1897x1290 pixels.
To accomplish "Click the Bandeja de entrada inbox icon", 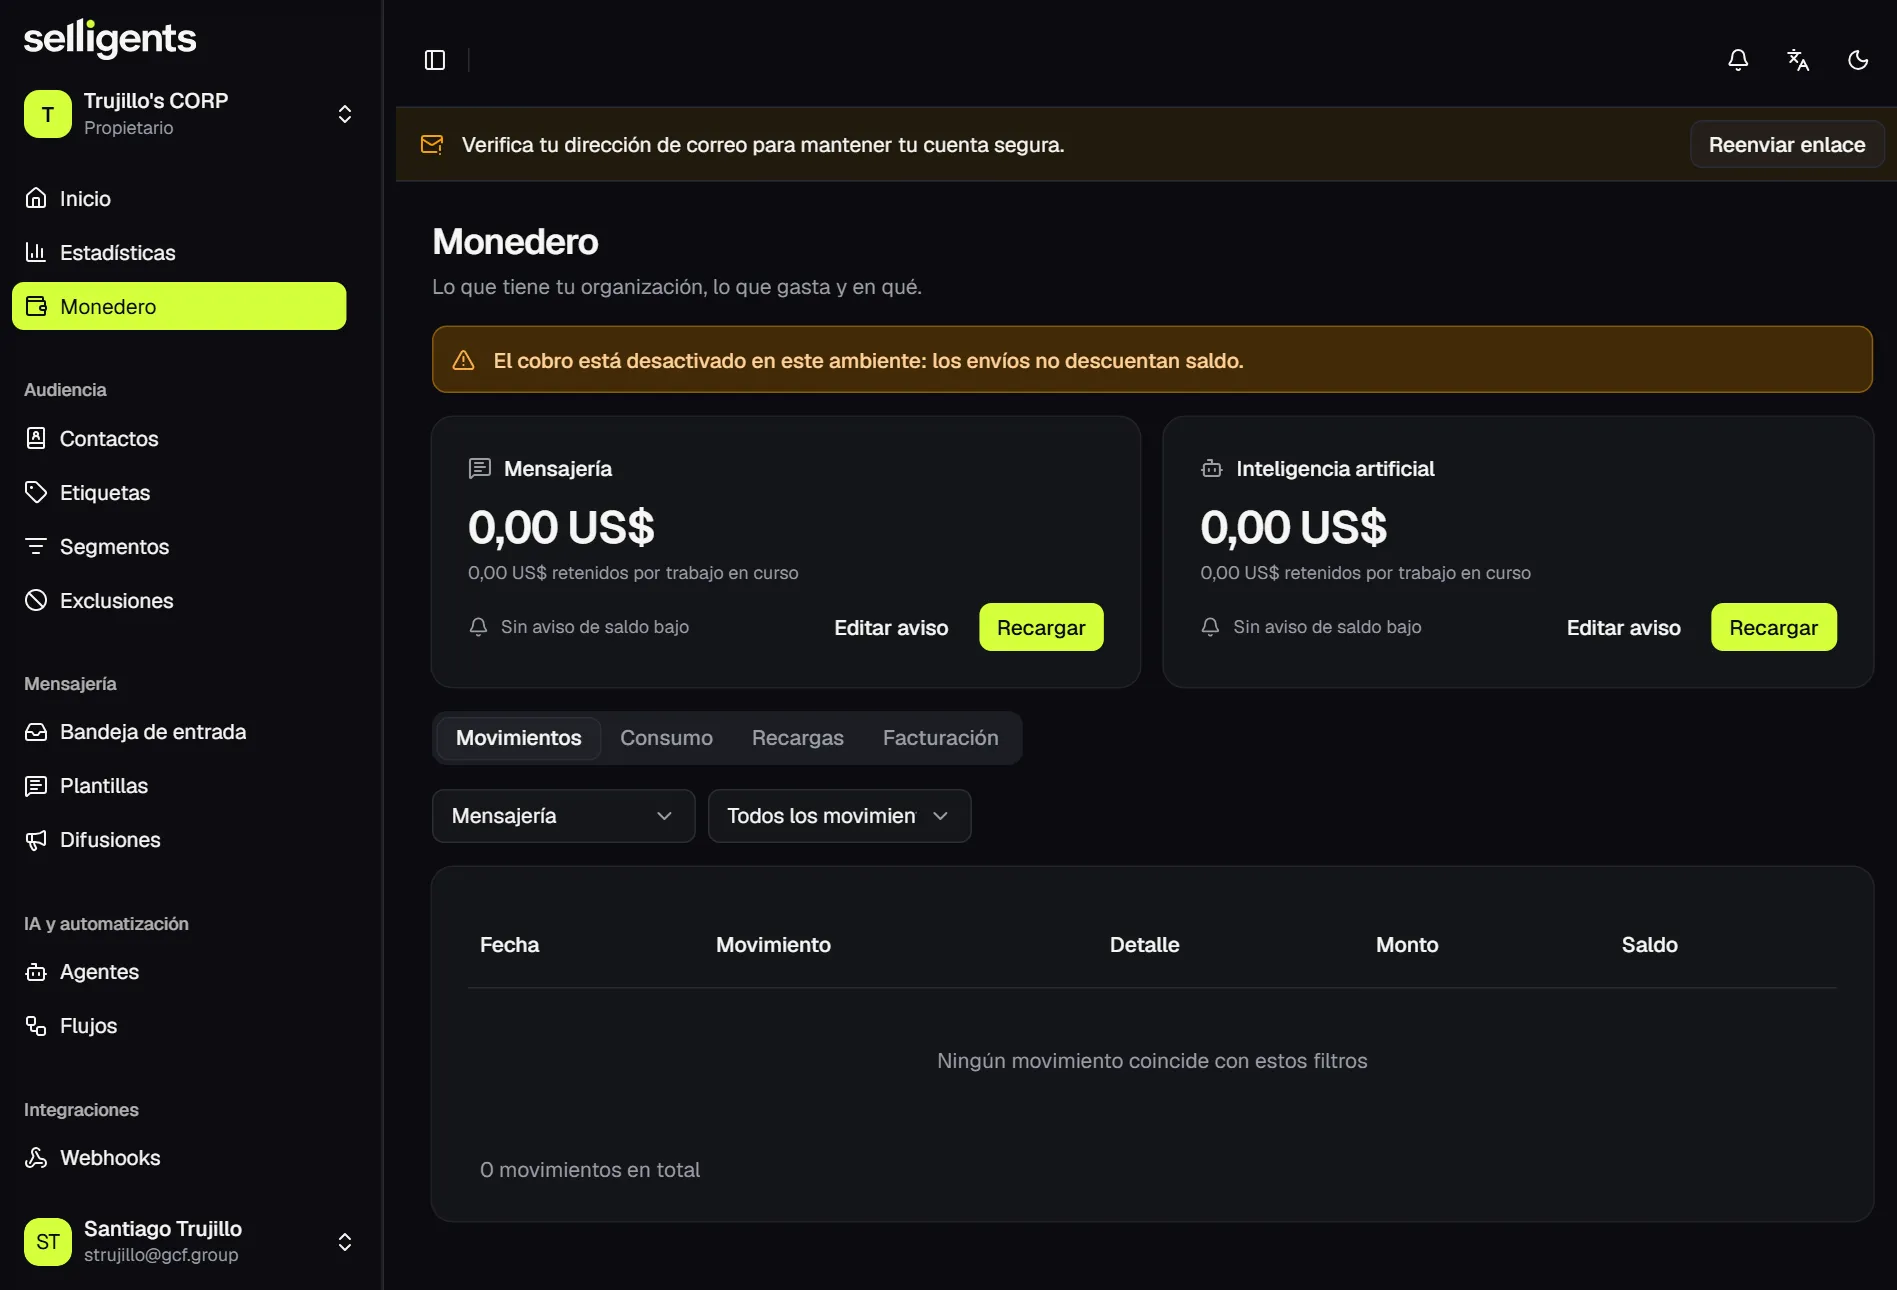I will point(36,732).
